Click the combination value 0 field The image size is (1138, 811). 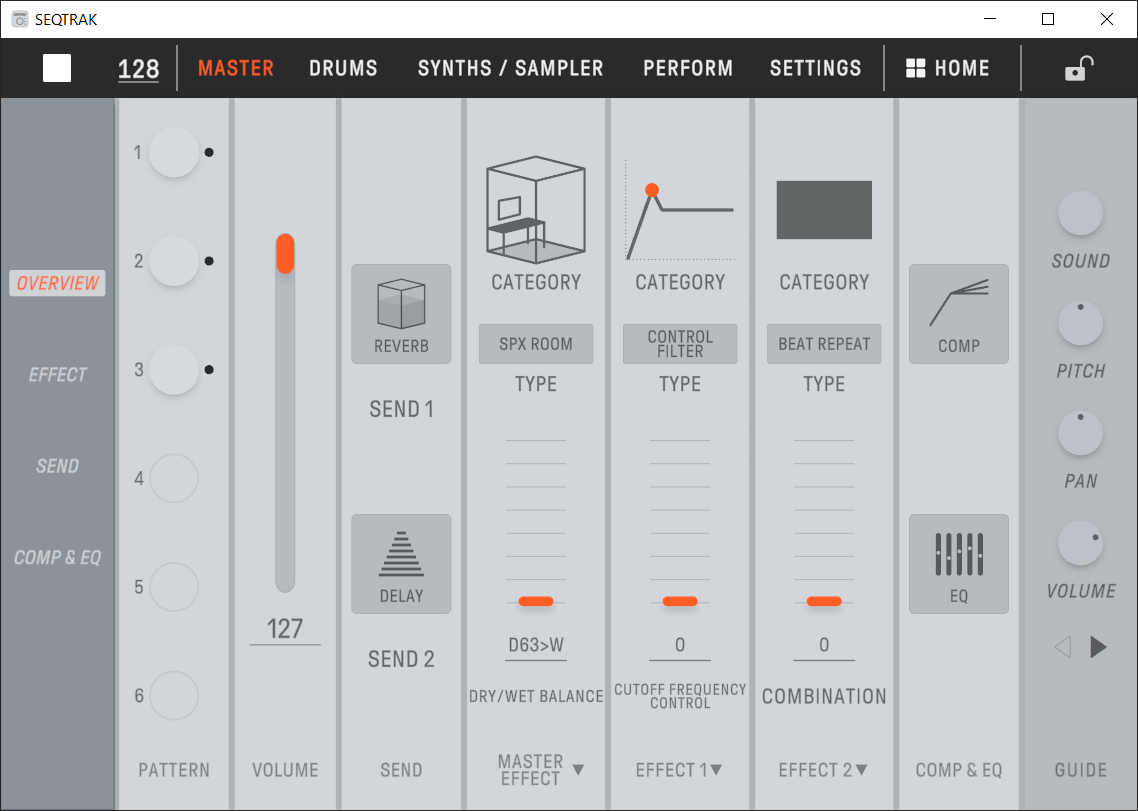(824, 645)
